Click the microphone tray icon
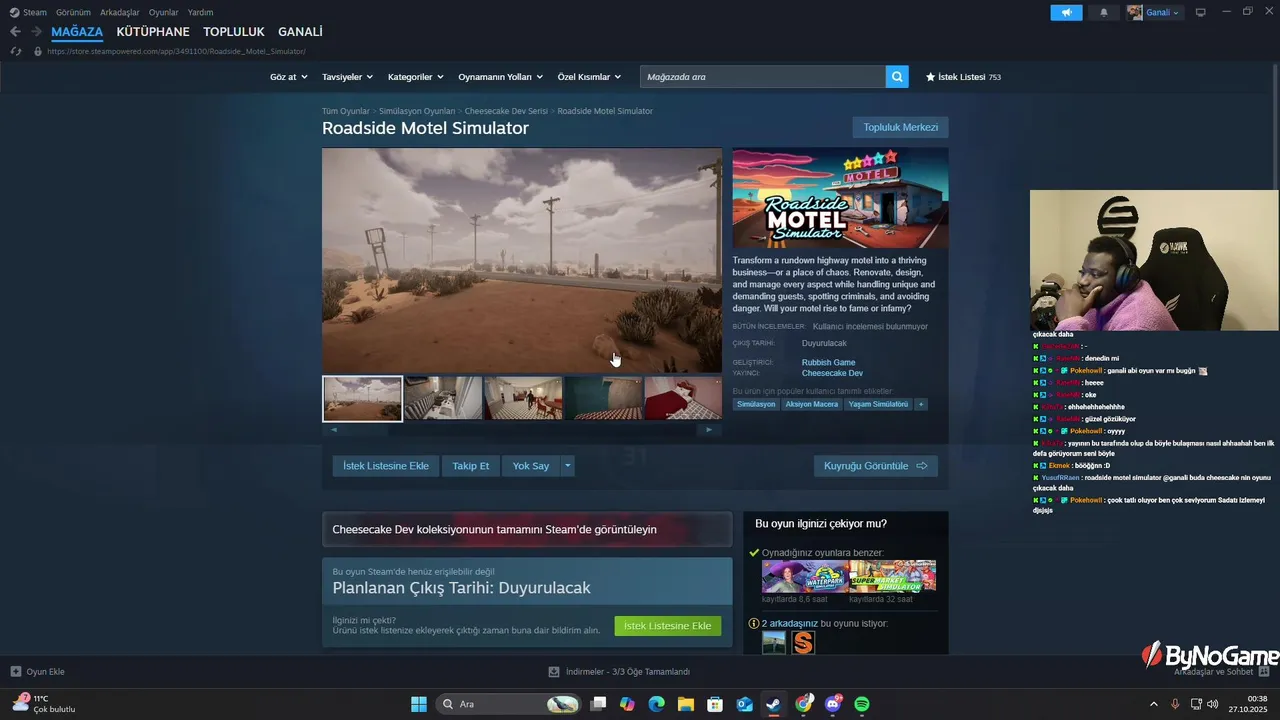Viewport: 1280px width, 720px height. (x=1175, y=704)
